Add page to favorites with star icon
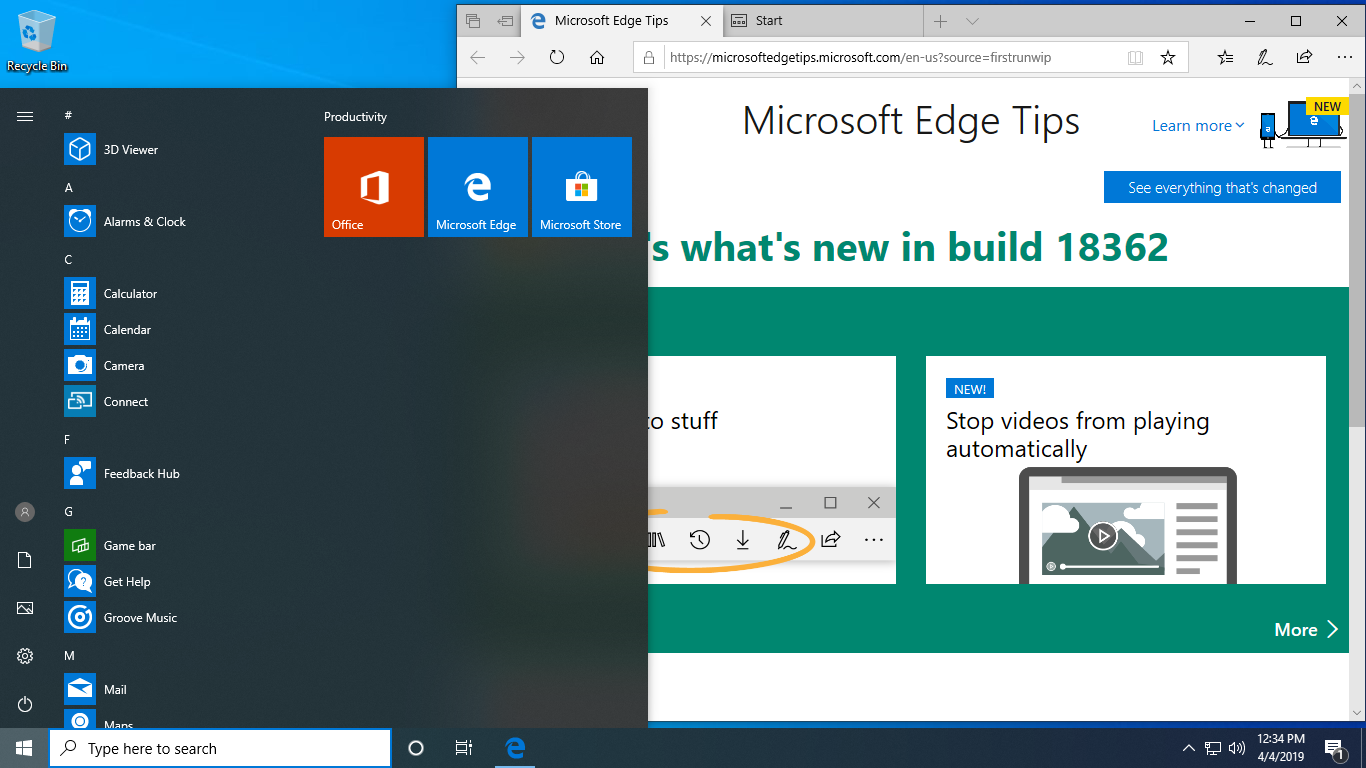 point(1167,58)
